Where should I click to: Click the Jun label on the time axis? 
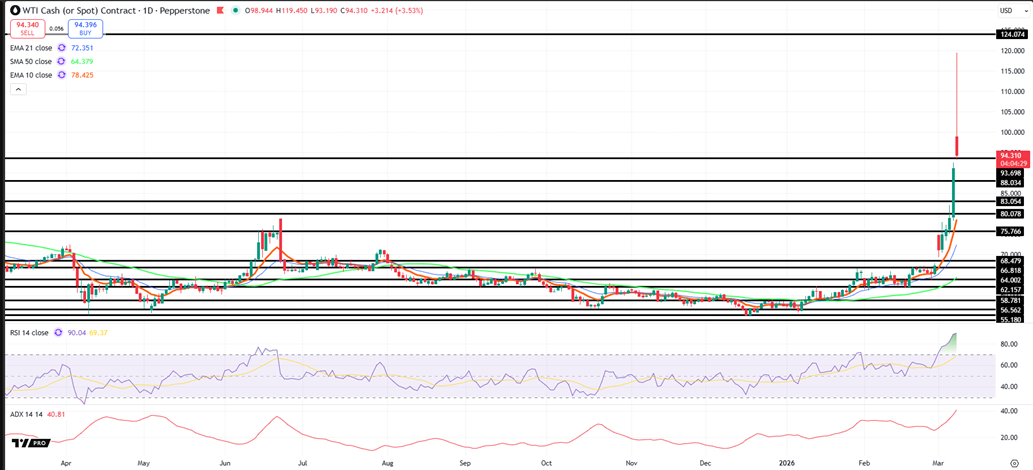pos(226,463)
